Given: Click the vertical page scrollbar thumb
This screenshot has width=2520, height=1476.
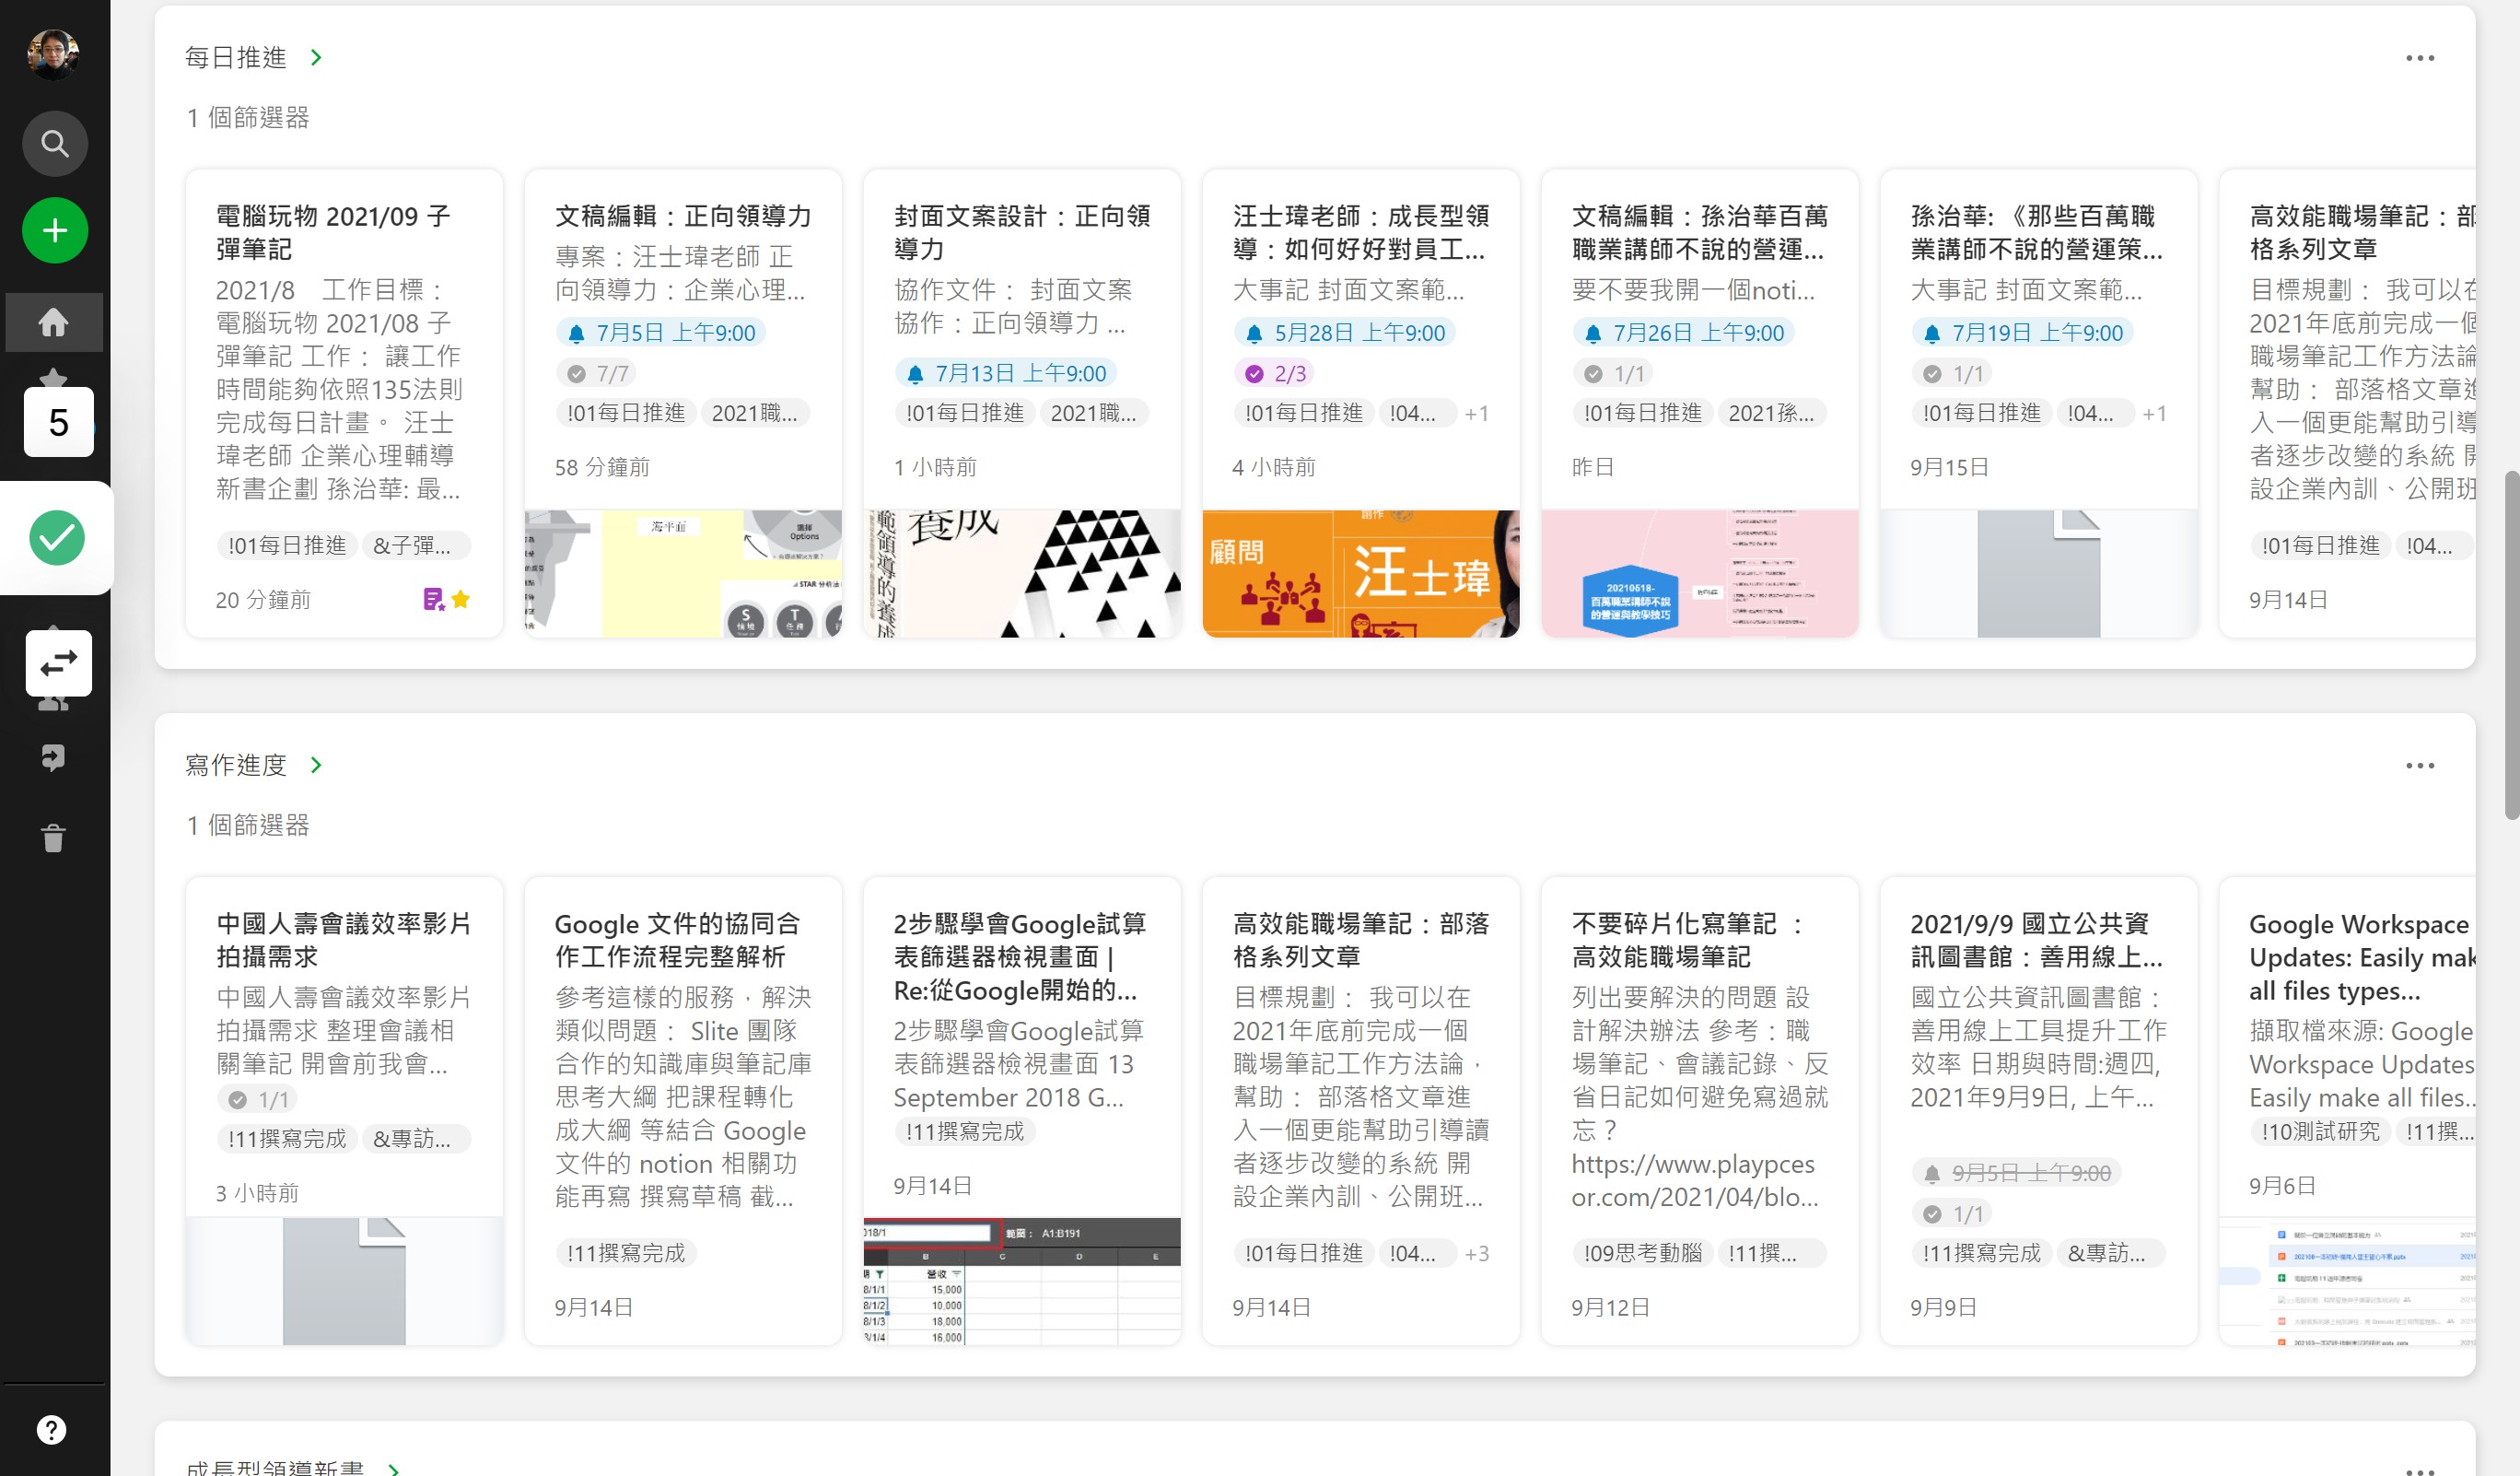Looking at the screenshot, I should pos(2512,645).
